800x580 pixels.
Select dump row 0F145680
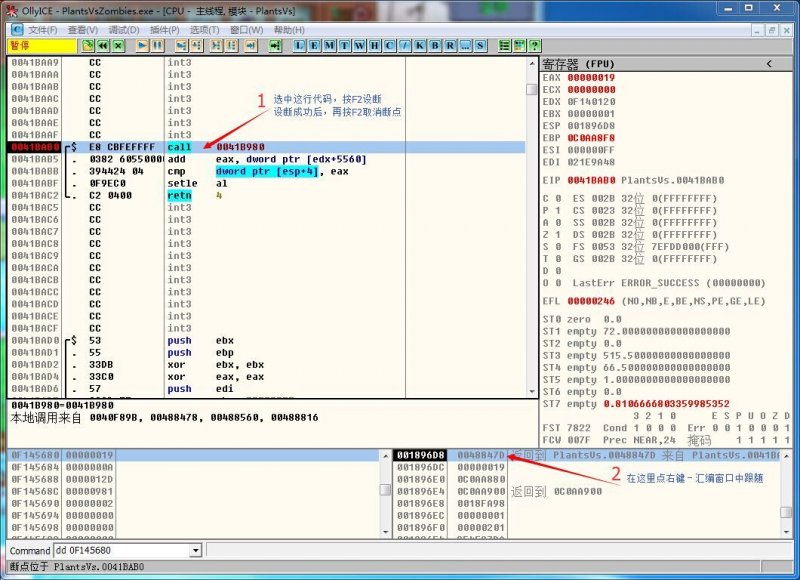coord(194,455)
